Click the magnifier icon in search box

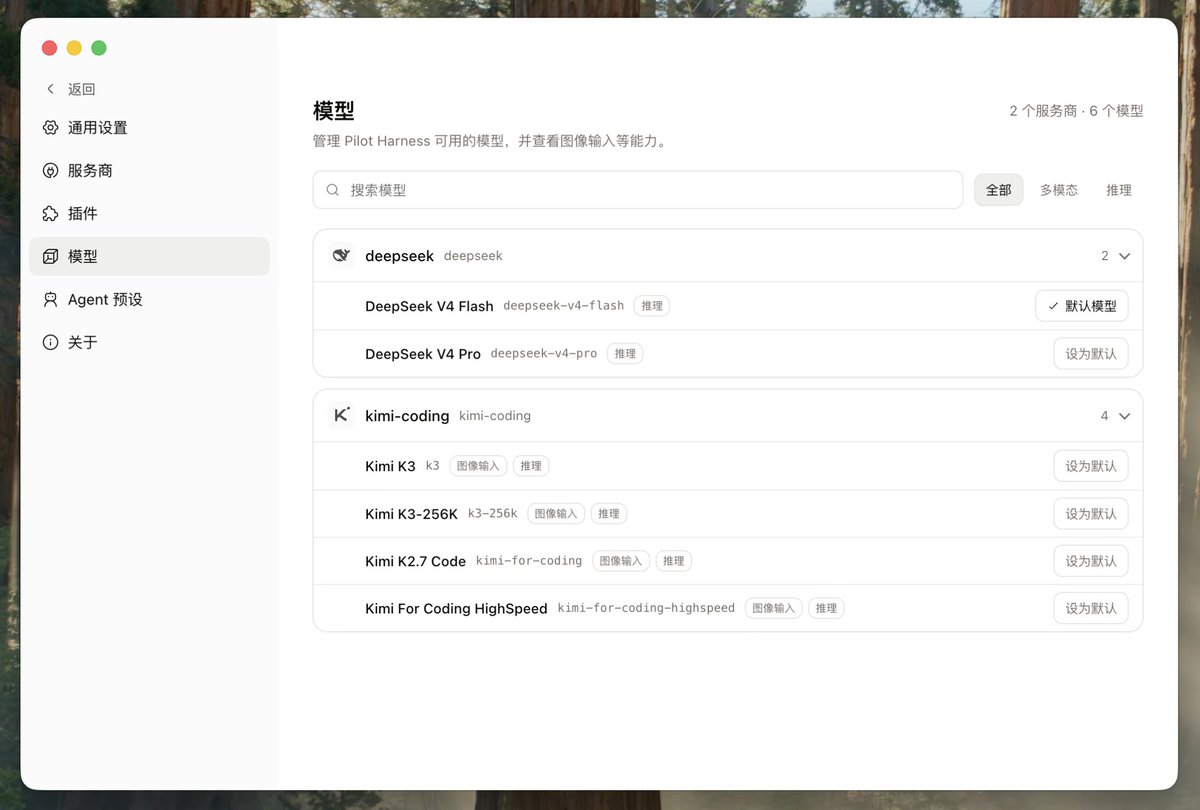pyautogui.click(x=333, y=190)
